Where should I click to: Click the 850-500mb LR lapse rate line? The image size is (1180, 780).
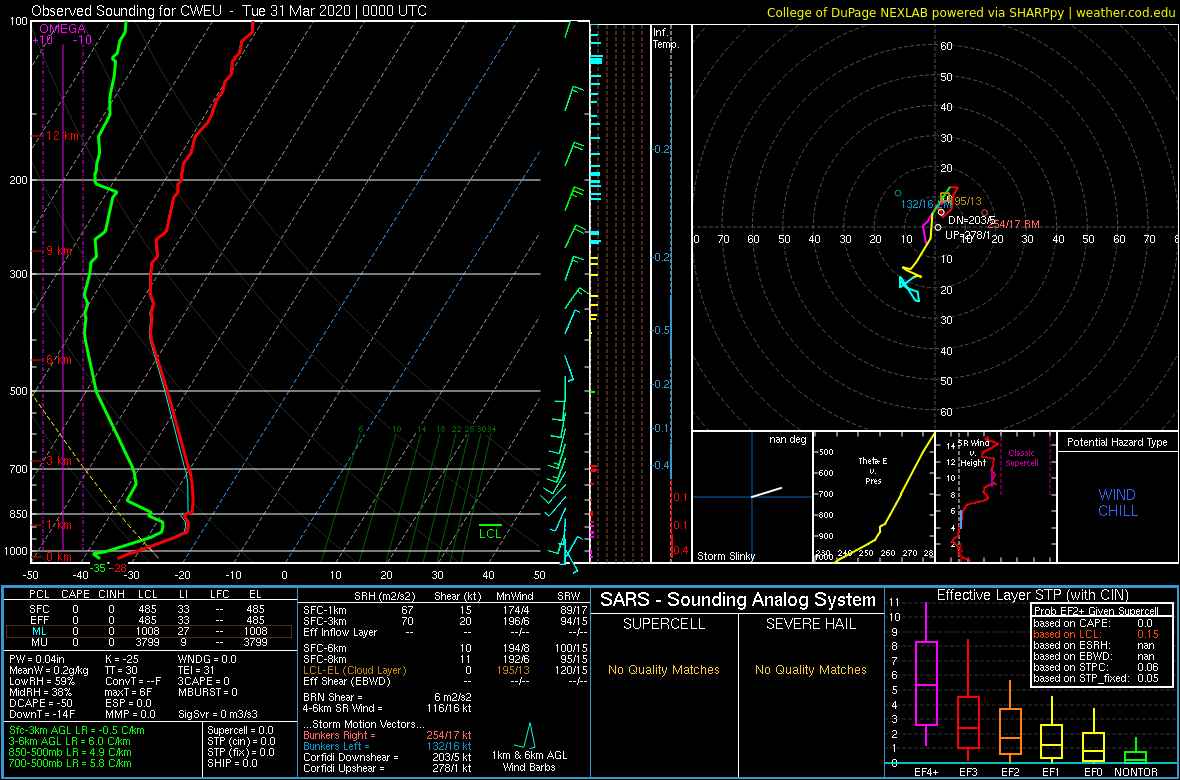click(x=71, y=751)
